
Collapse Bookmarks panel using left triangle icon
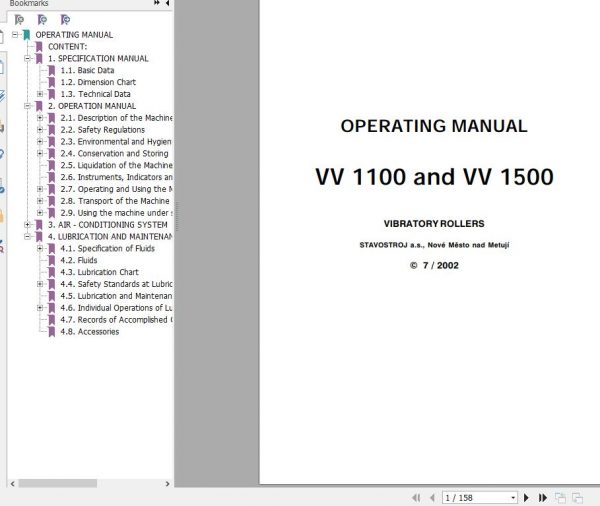167,3
